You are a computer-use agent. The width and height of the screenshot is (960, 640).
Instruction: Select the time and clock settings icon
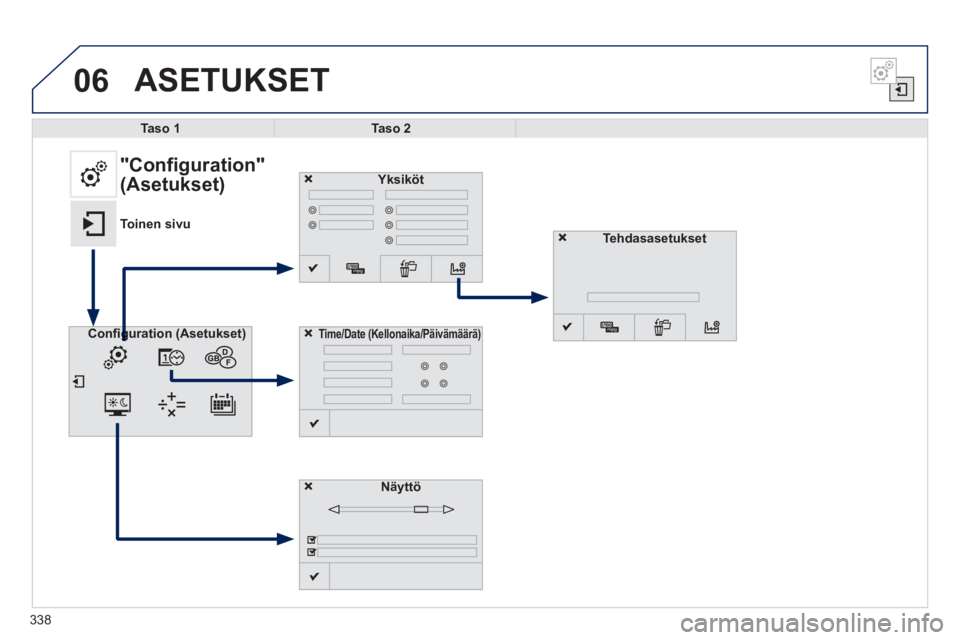(x=171, y=357)
